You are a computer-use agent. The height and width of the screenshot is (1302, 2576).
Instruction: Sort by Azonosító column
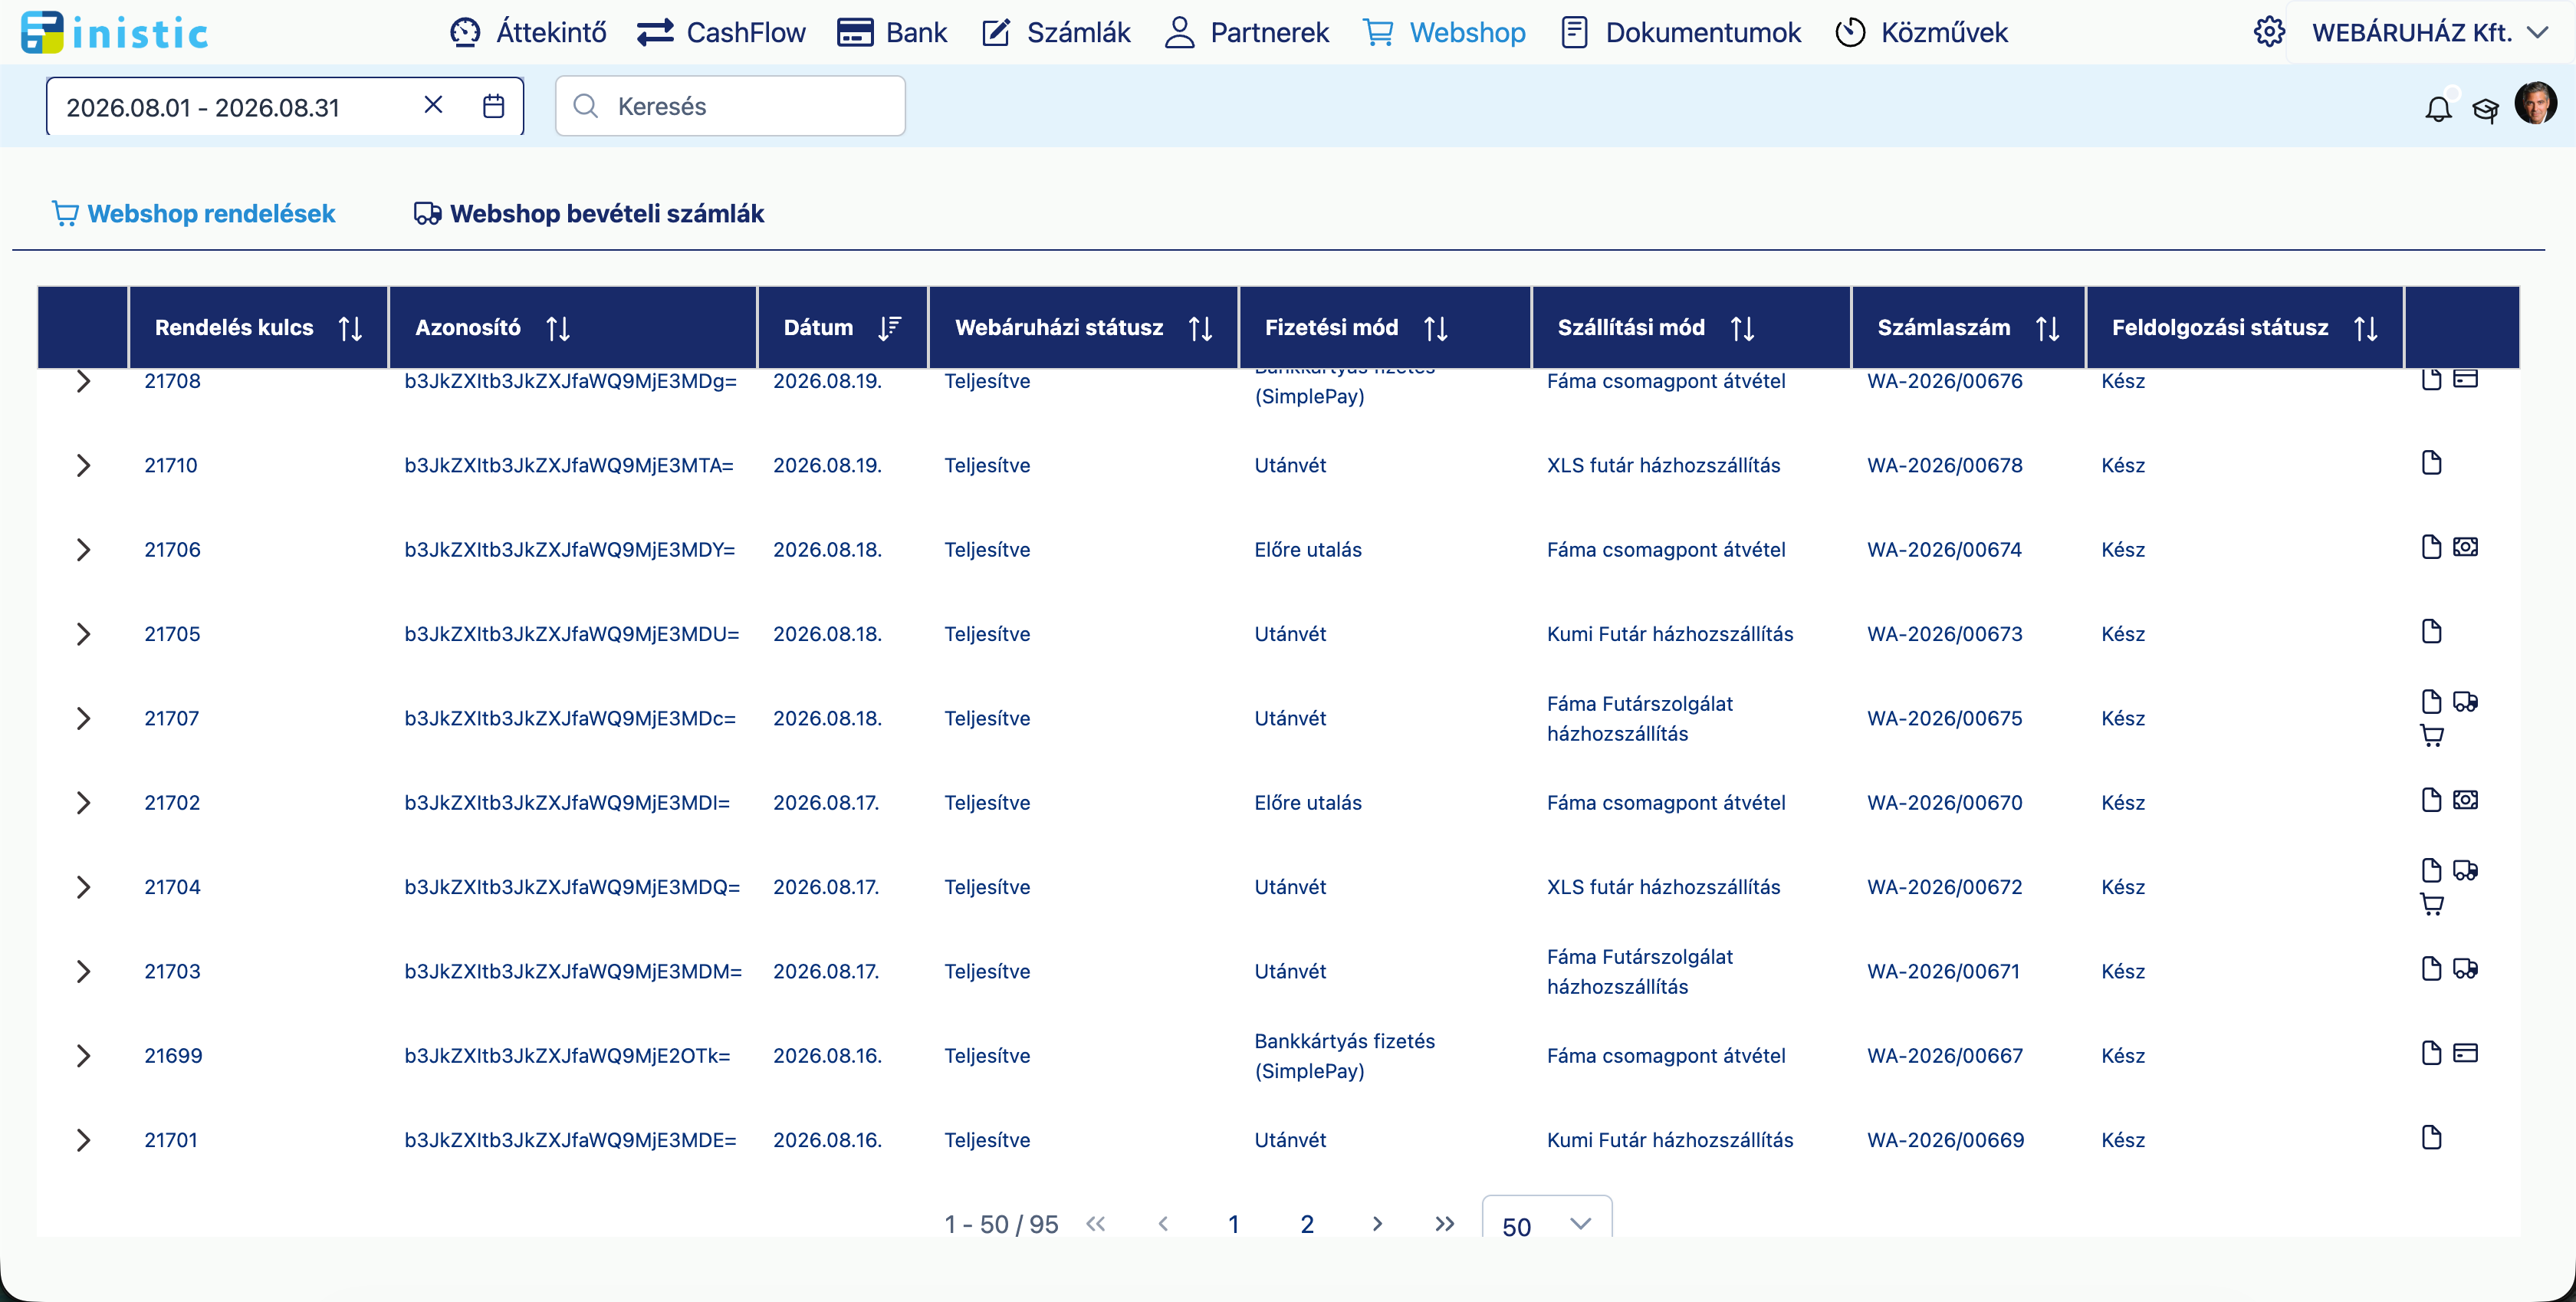(558, 328)
